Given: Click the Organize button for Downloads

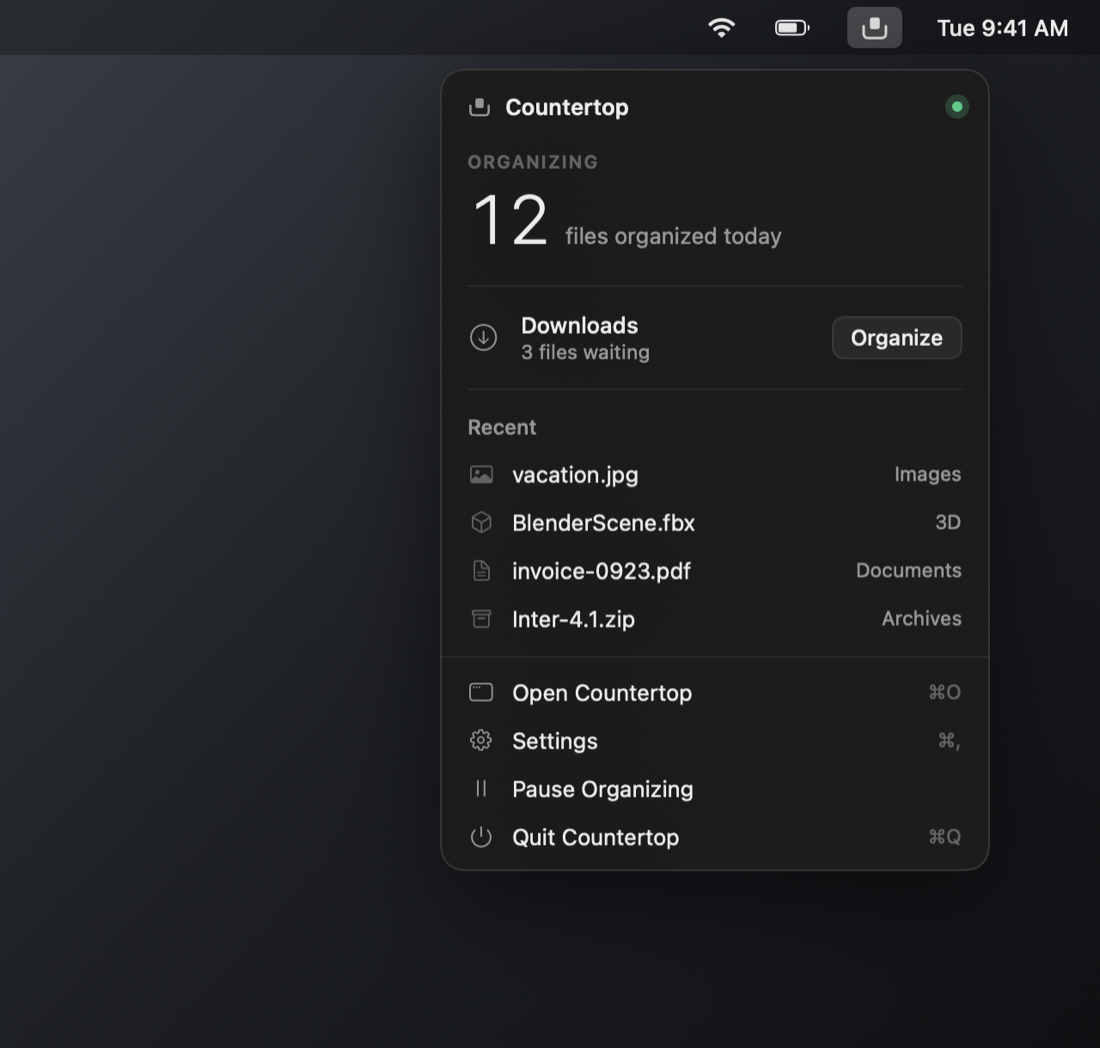Looking at the screenshot, I should point(897,337).
